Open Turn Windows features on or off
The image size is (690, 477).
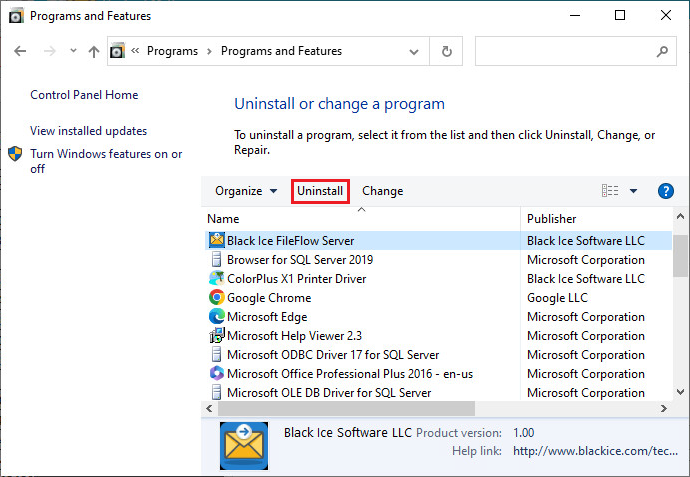coord(106,161)
